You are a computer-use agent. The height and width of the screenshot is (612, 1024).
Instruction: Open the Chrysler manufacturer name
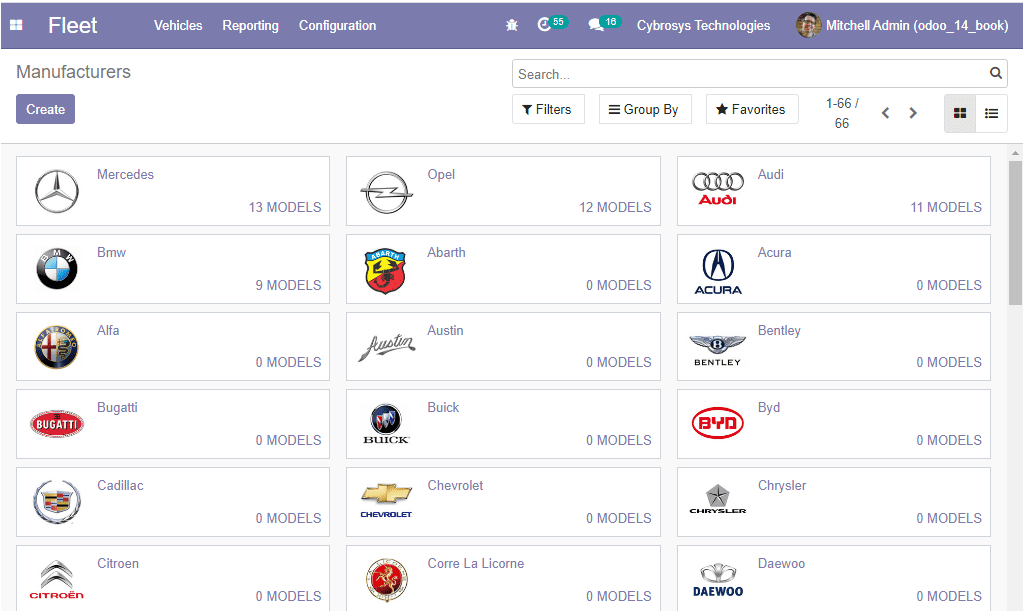click(782, 485)
